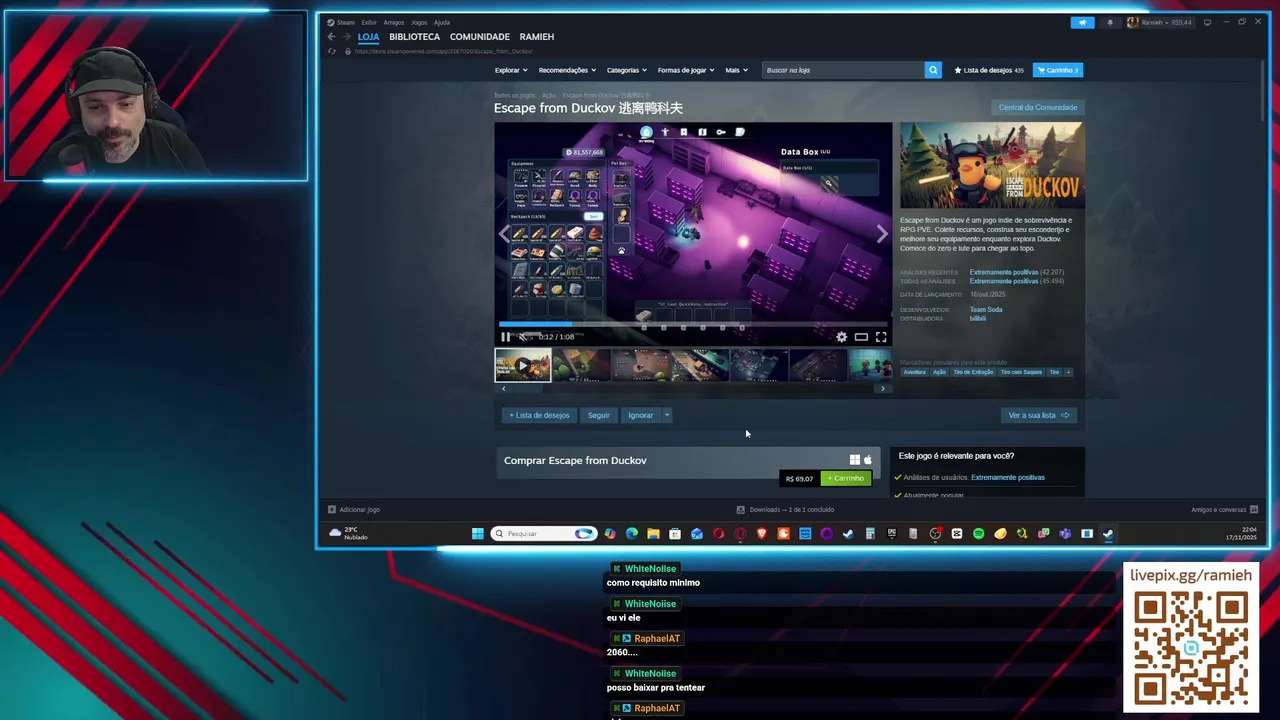Reload the Steam store page
Screen dimensions: 1280x720
click(331, 51)
